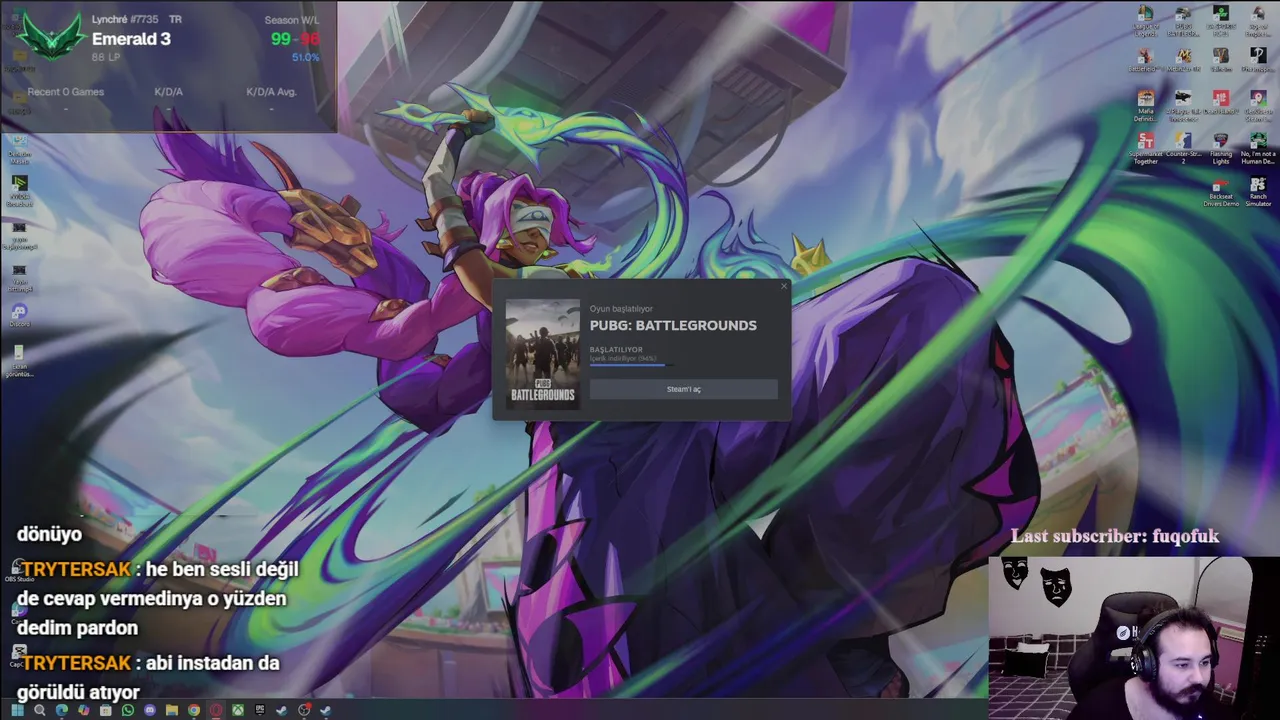Click the "Last subscriber: fuqofuk" text
Viewport: 1280px width, 720px height.
click(1115, 536)
